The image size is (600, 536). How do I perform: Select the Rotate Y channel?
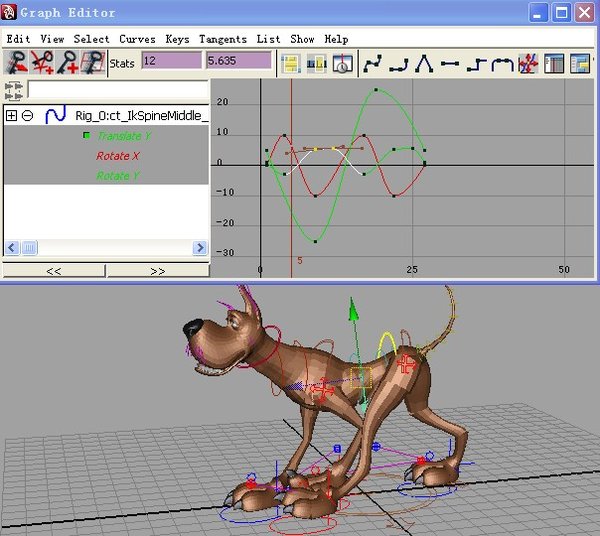coord(117,176)
